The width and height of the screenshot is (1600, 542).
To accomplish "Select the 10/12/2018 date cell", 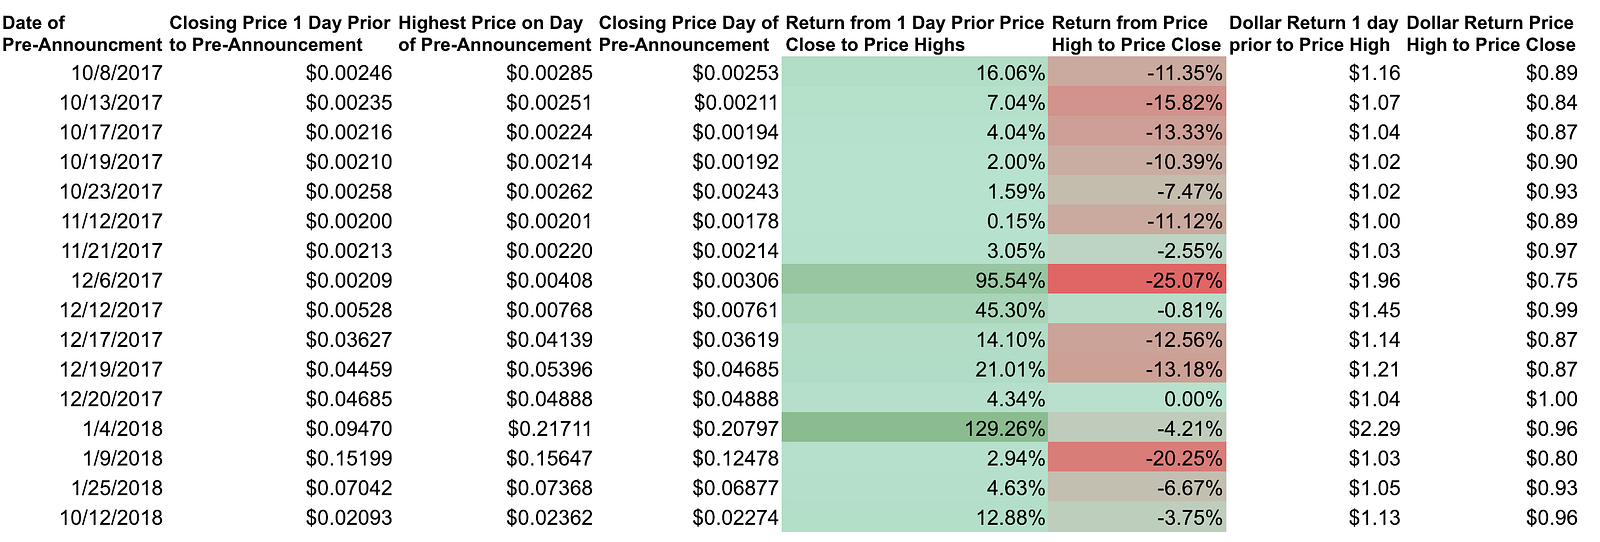I will tap(111, 518).
